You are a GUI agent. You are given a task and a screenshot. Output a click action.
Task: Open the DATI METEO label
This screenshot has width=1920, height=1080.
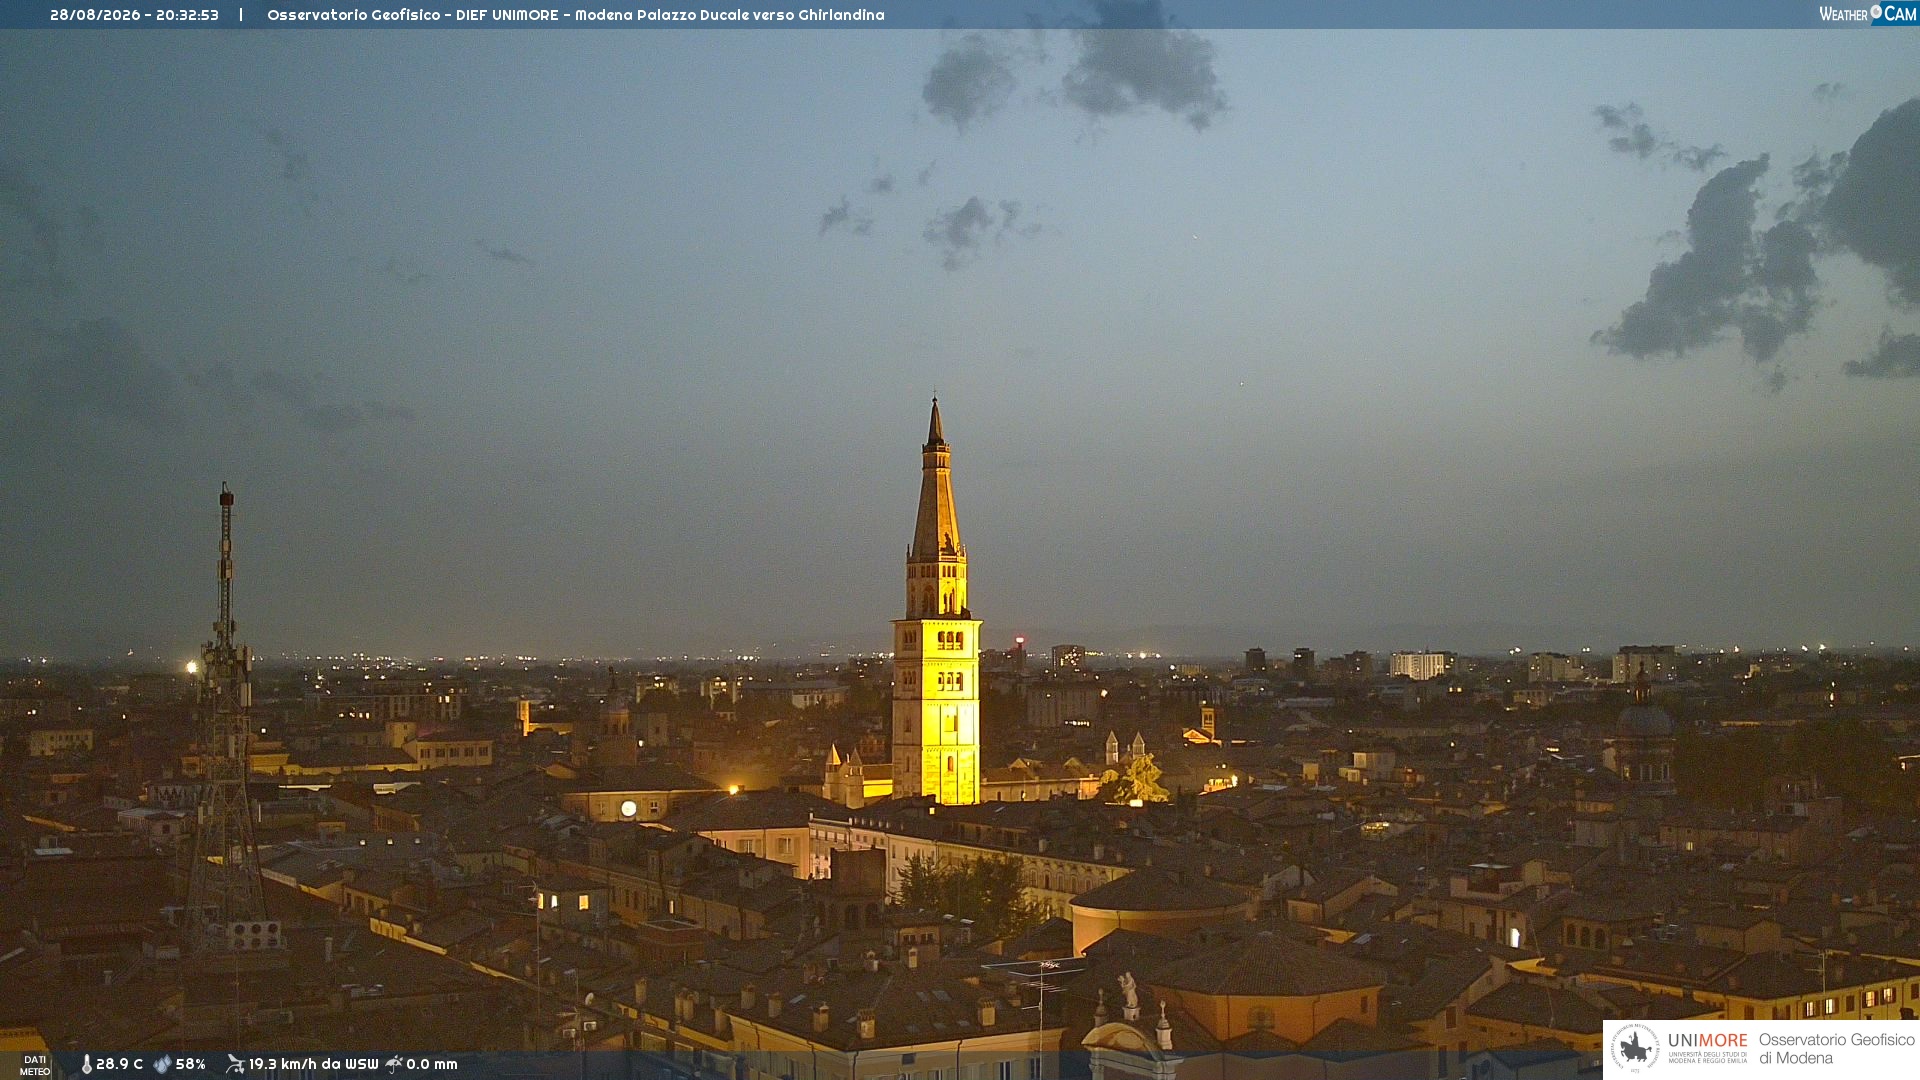coord(35,1065)
